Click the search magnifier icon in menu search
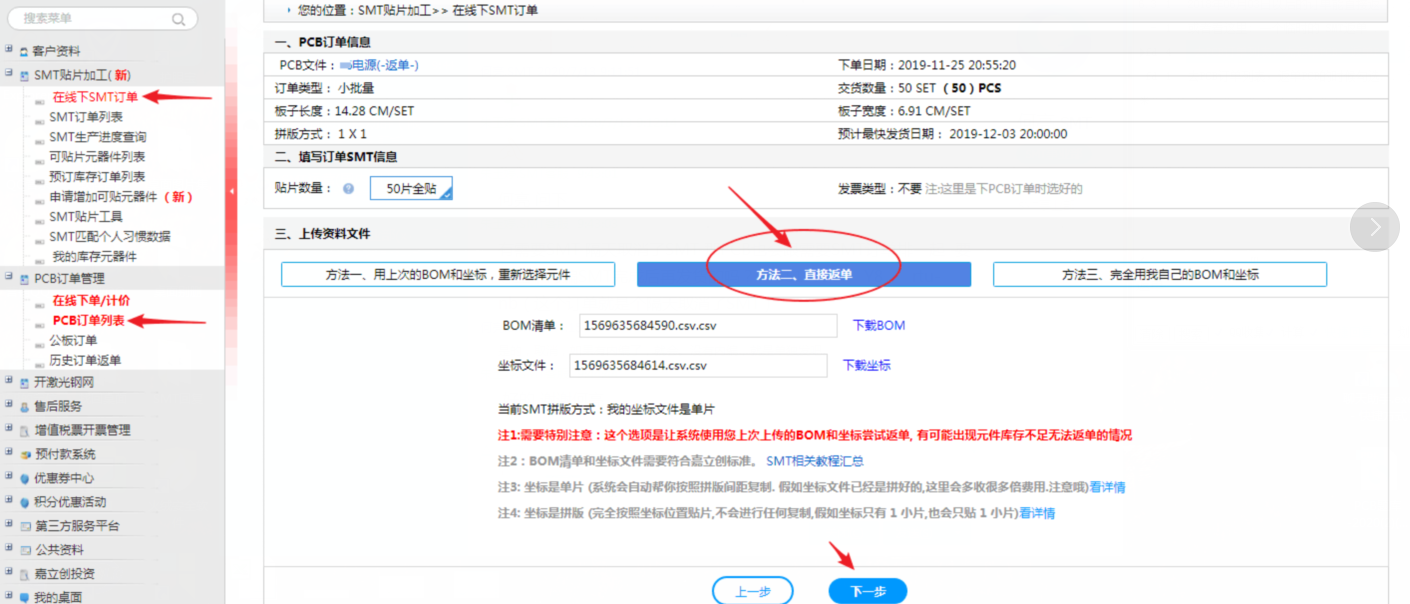This screenshot has height=604, width=1410. (178, 19)
